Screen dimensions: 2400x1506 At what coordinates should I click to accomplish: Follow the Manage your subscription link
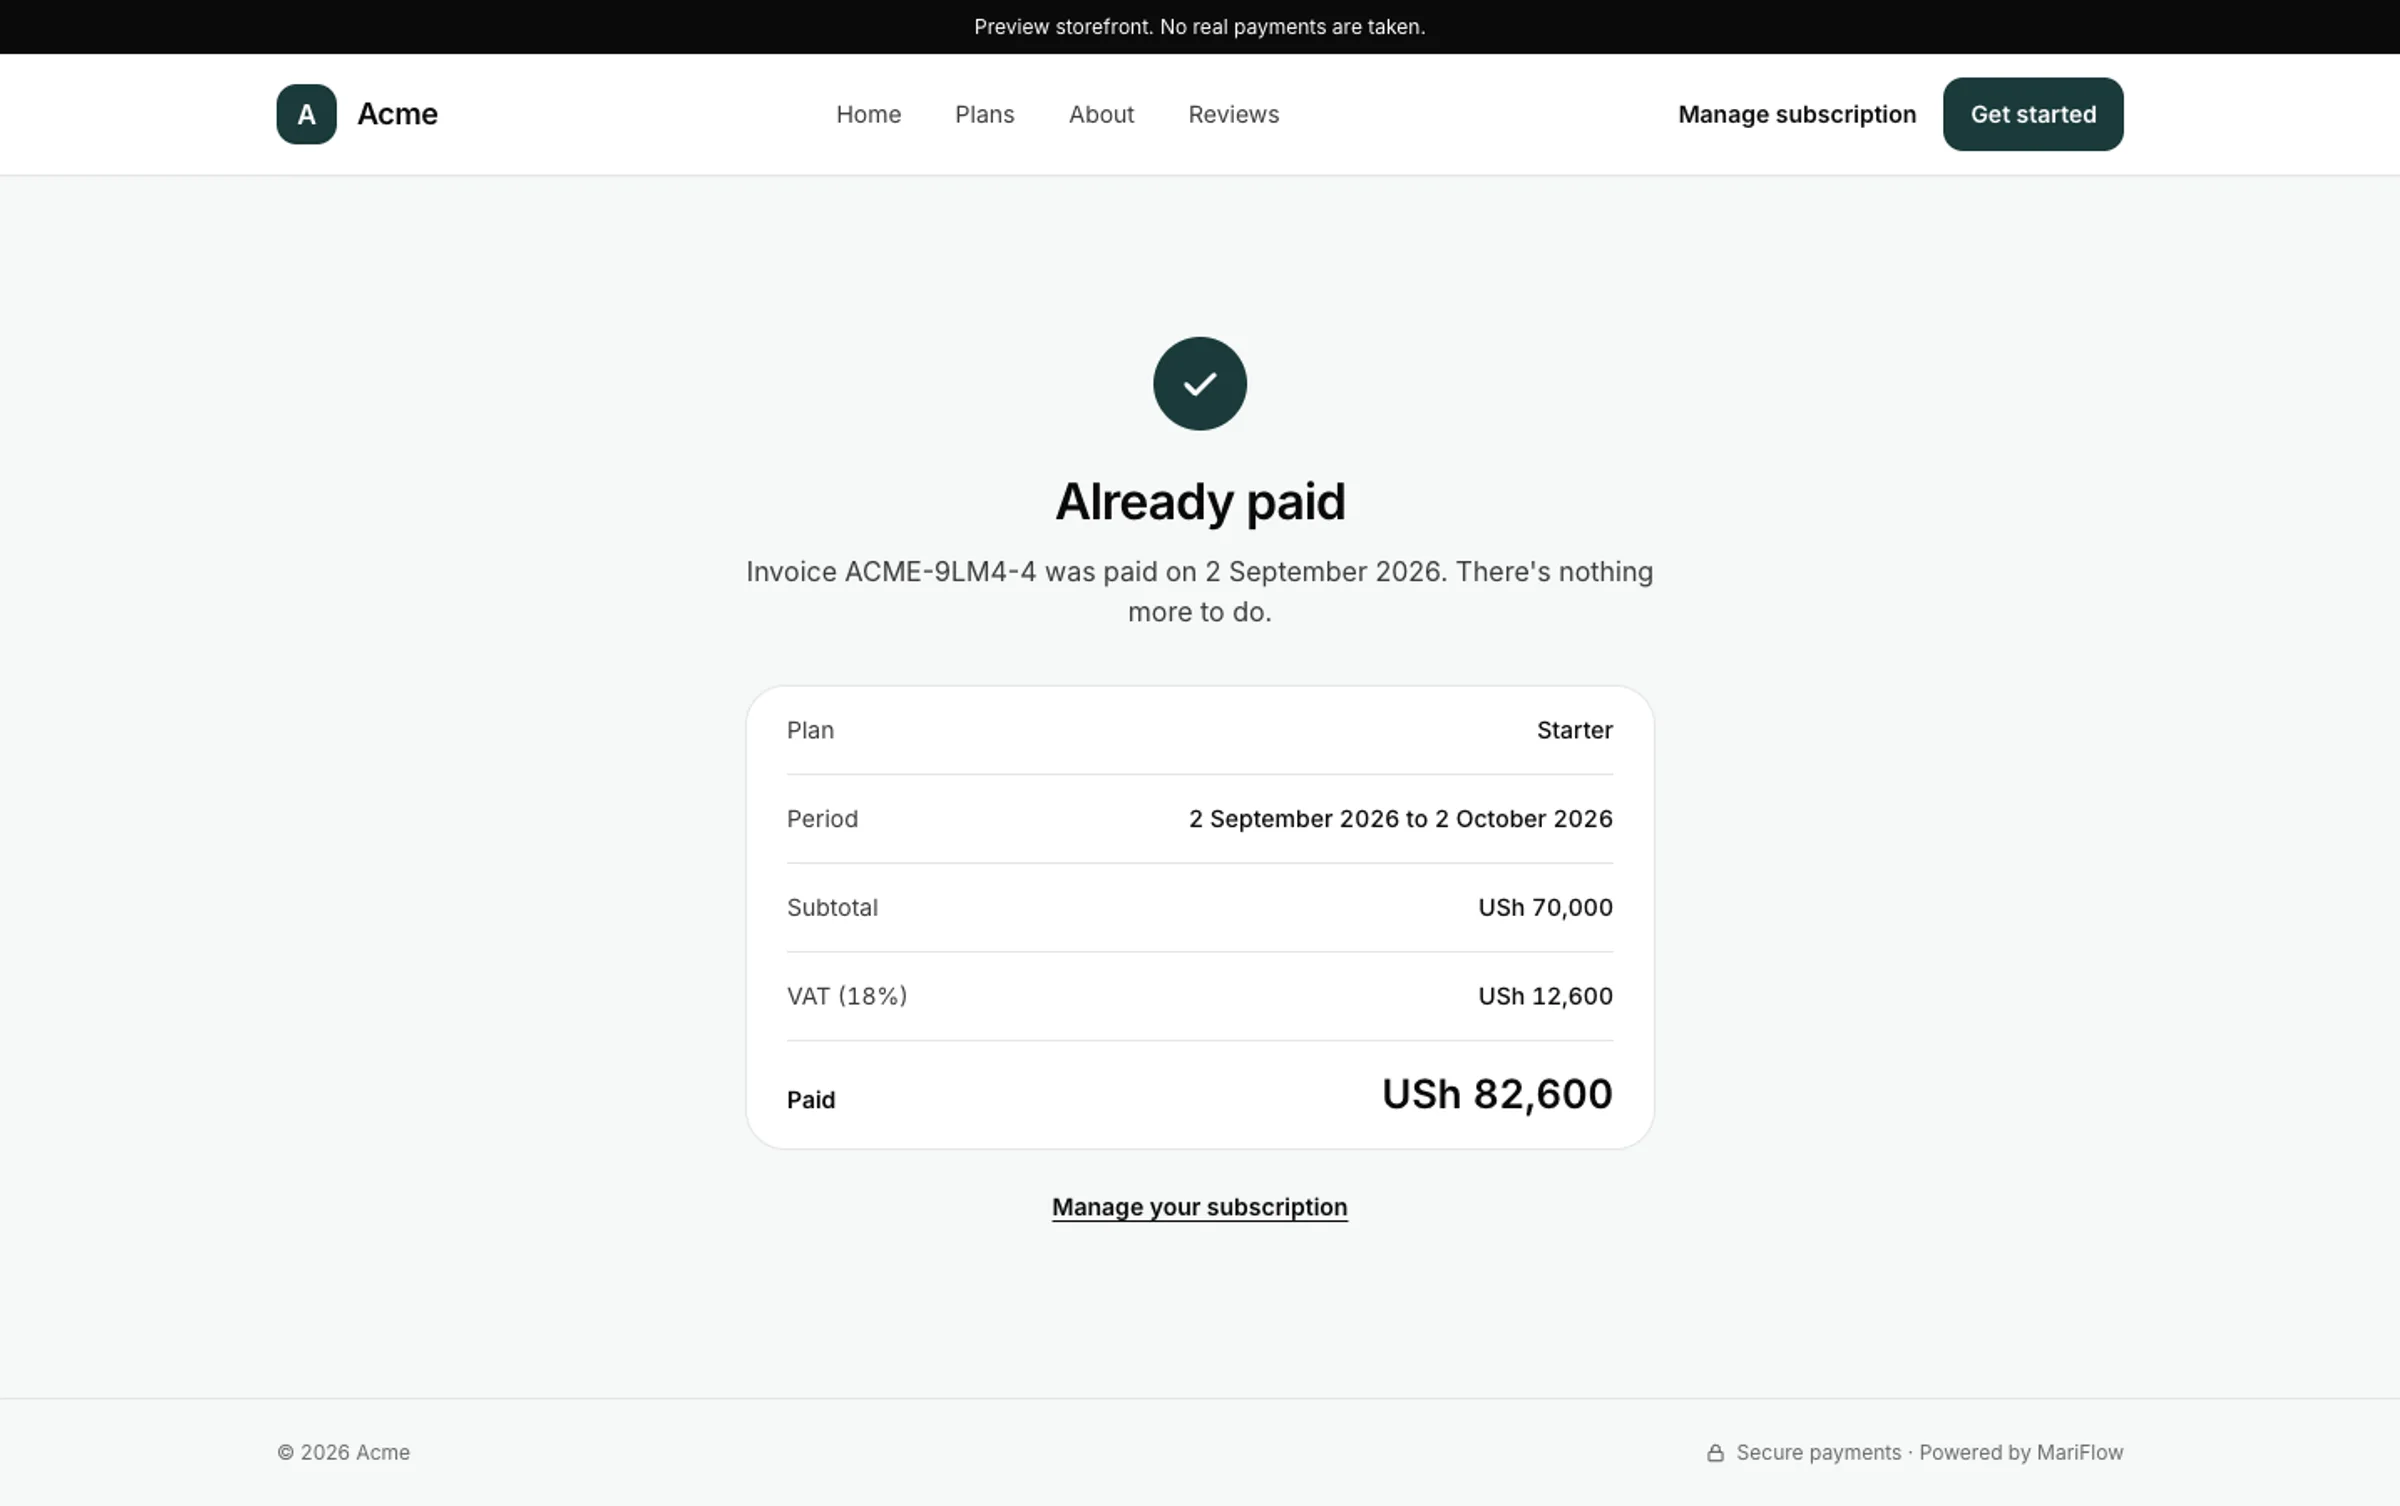[x=1199, y=1207]
